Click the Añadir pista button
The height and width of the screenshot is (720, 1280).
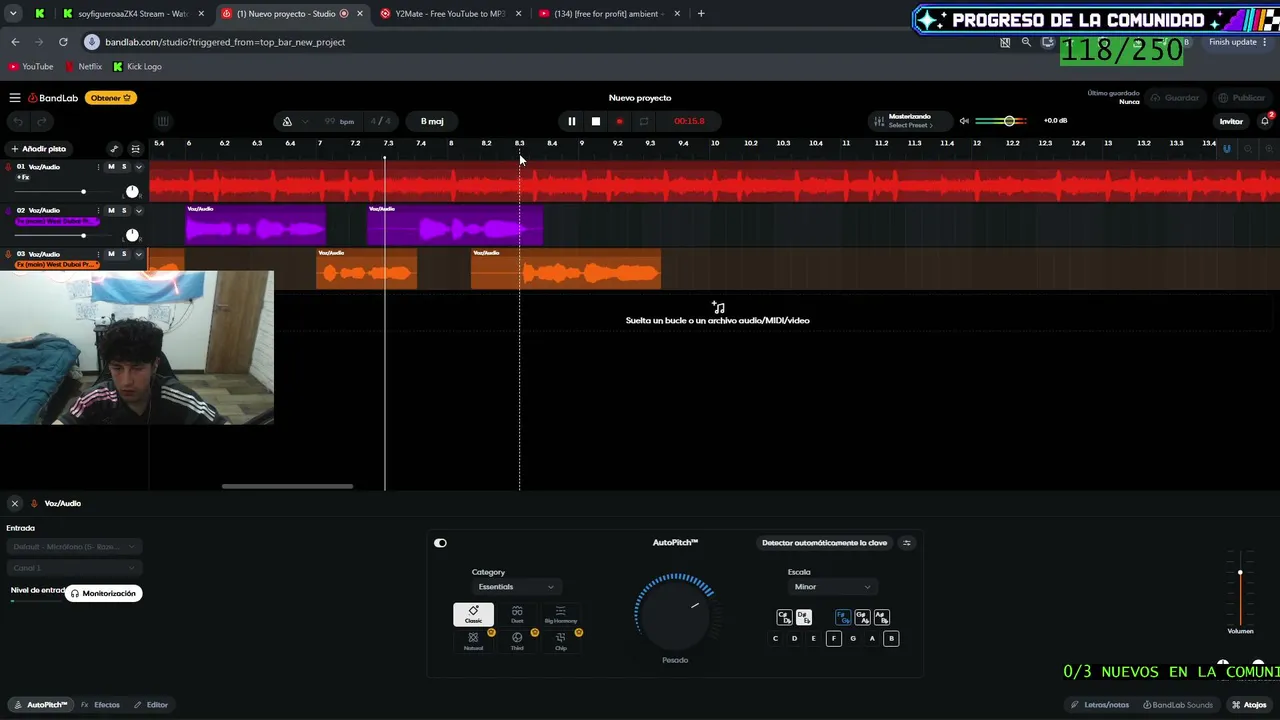tap(38, 149)
